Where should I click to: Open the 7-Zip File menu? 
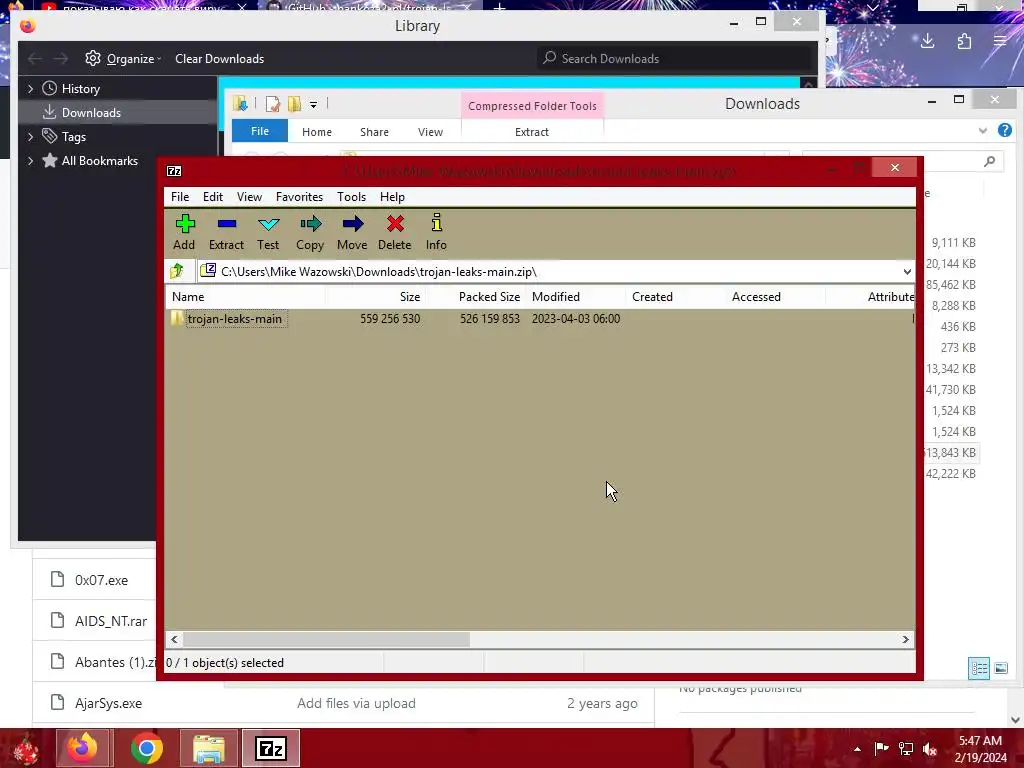pos(180,197)
